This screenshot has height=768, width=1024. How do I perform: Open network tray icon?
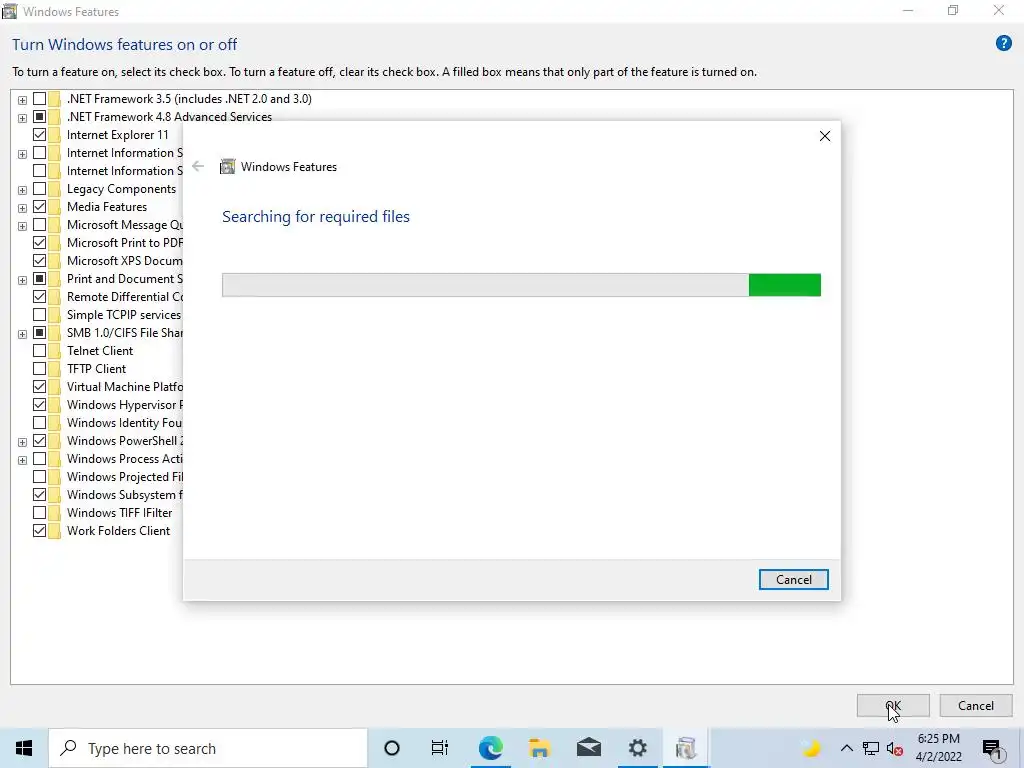tap(871, 748)
